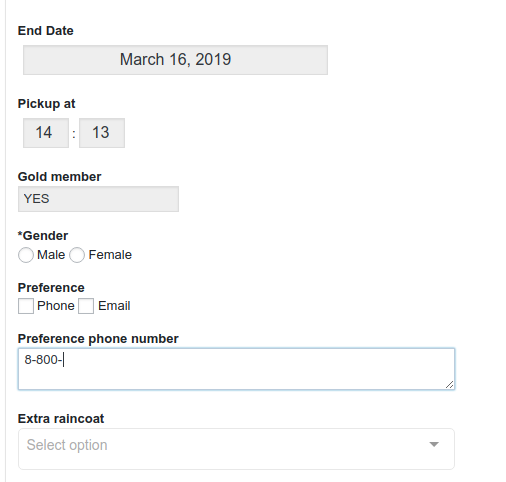Click the Preference phone number label

98,339
